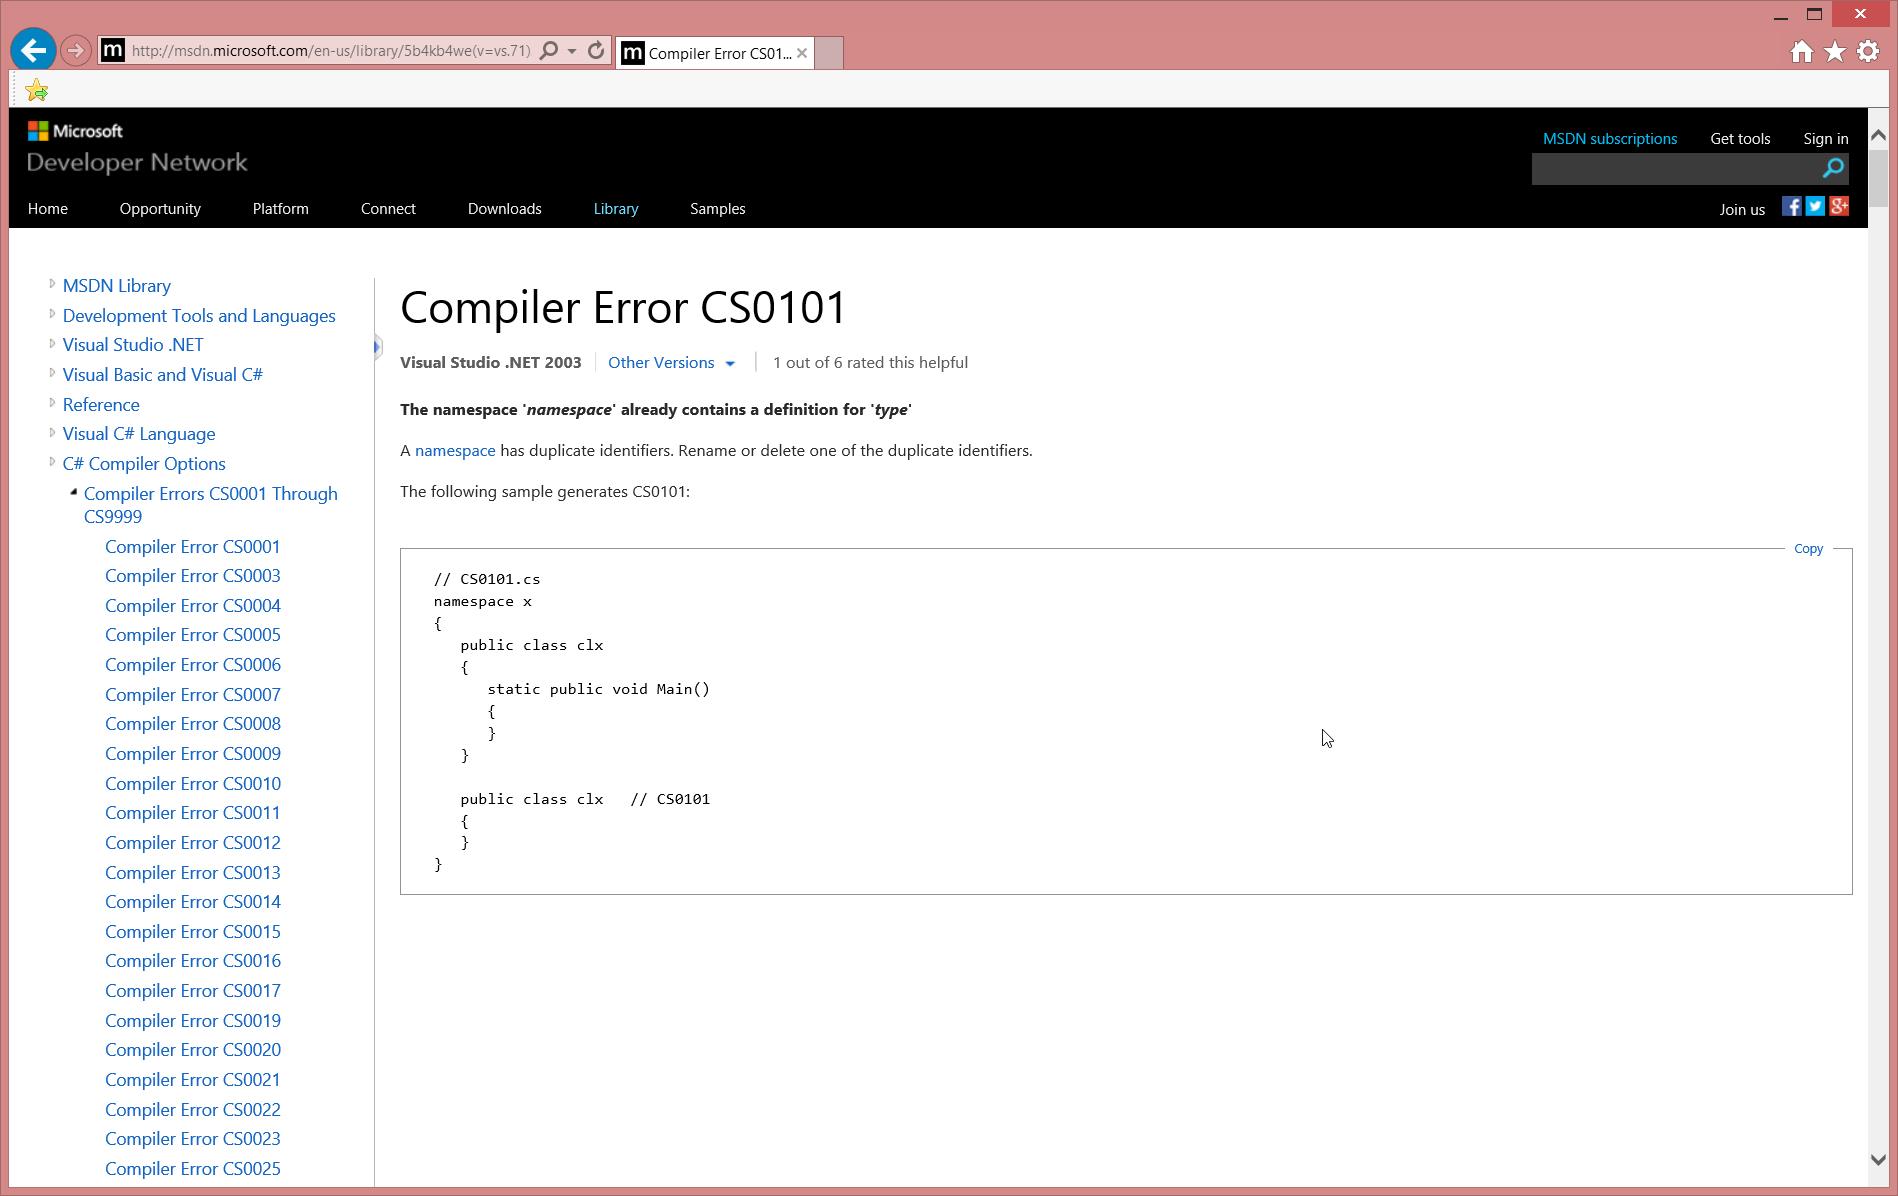Click the search magnifier in address bar
This screenshot has height=1196, width=1898.
pos(549,50)
